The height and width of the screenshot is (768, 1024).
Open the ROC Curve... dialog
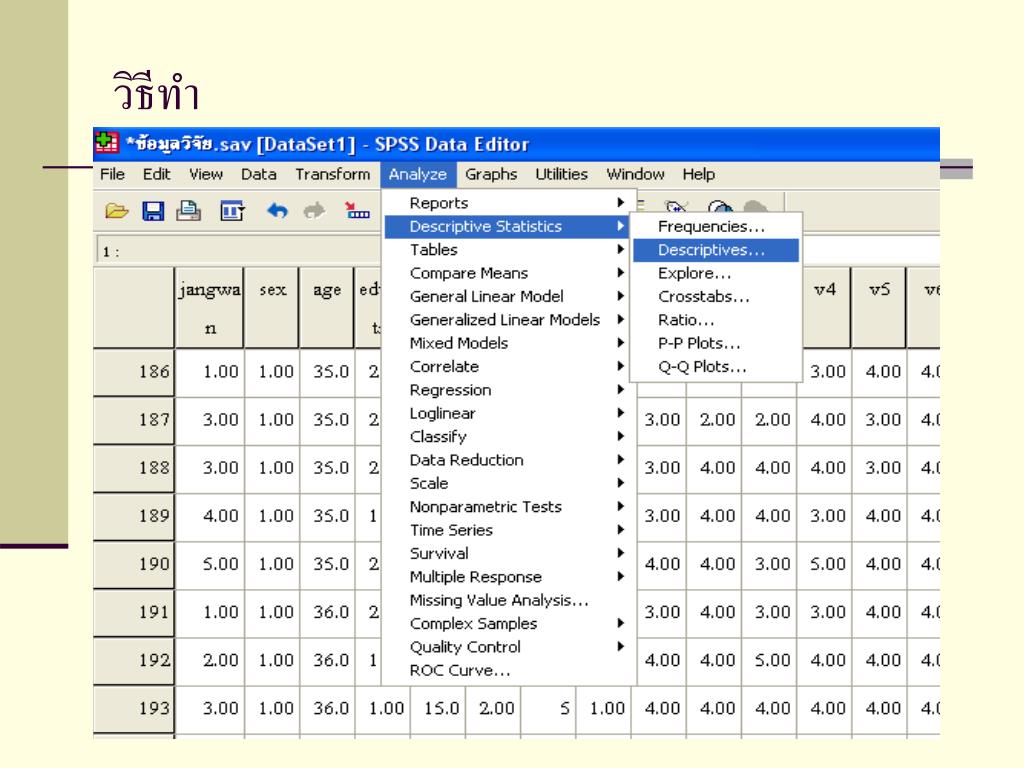tap(506, 671)
